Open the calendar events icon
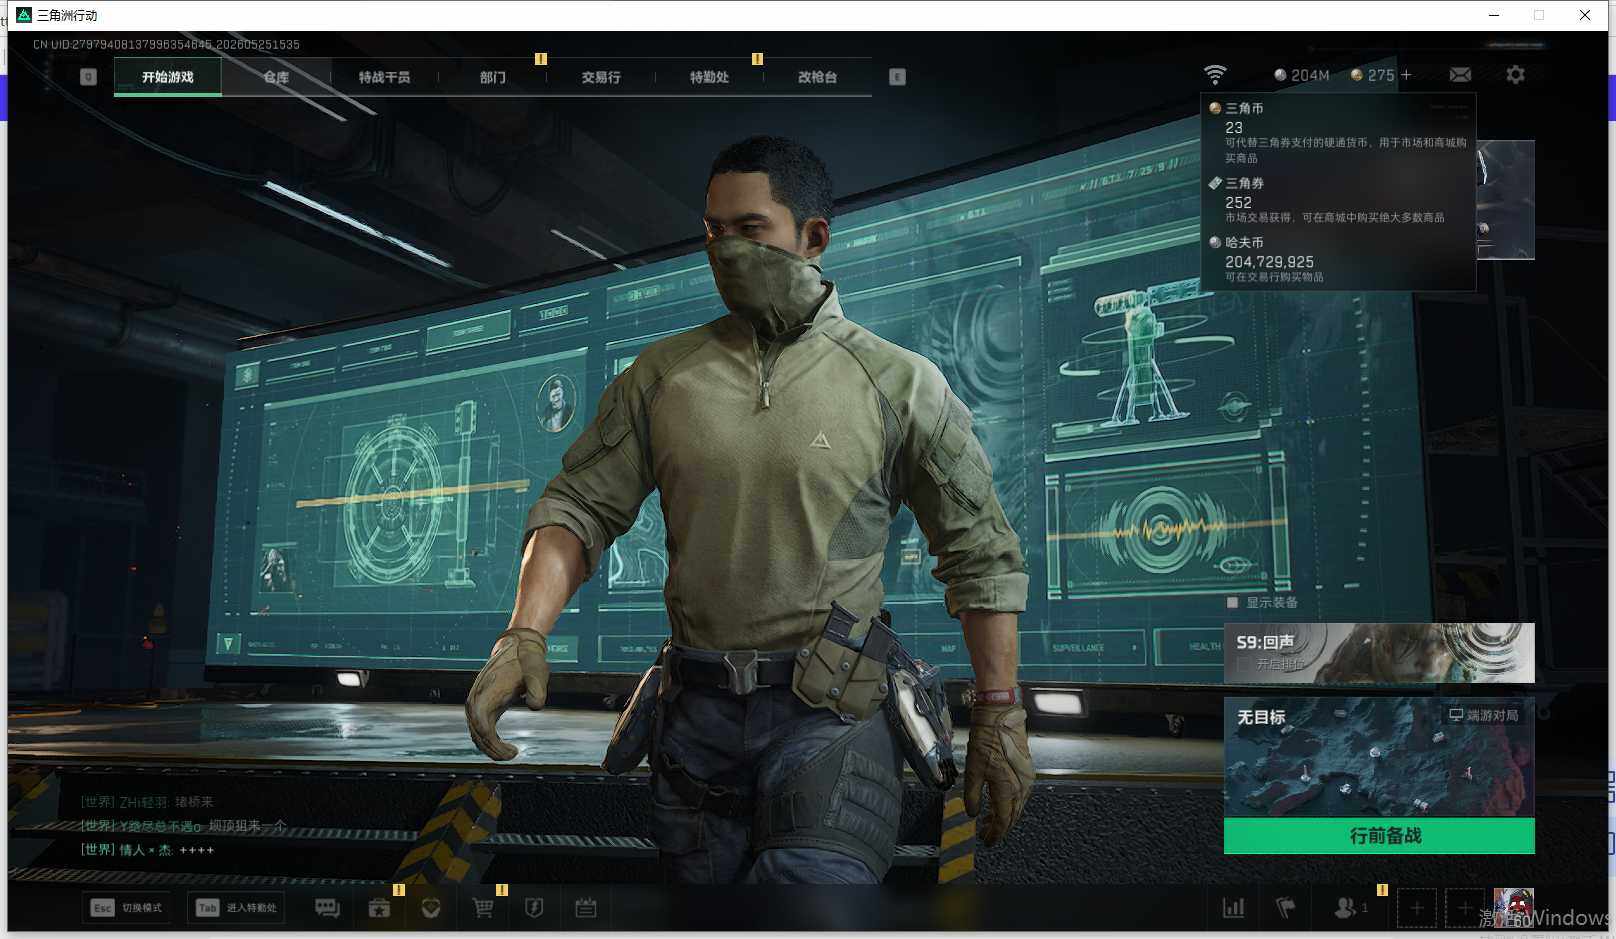This screenshot has height=939, width=1616. click(x=586, y=908)
